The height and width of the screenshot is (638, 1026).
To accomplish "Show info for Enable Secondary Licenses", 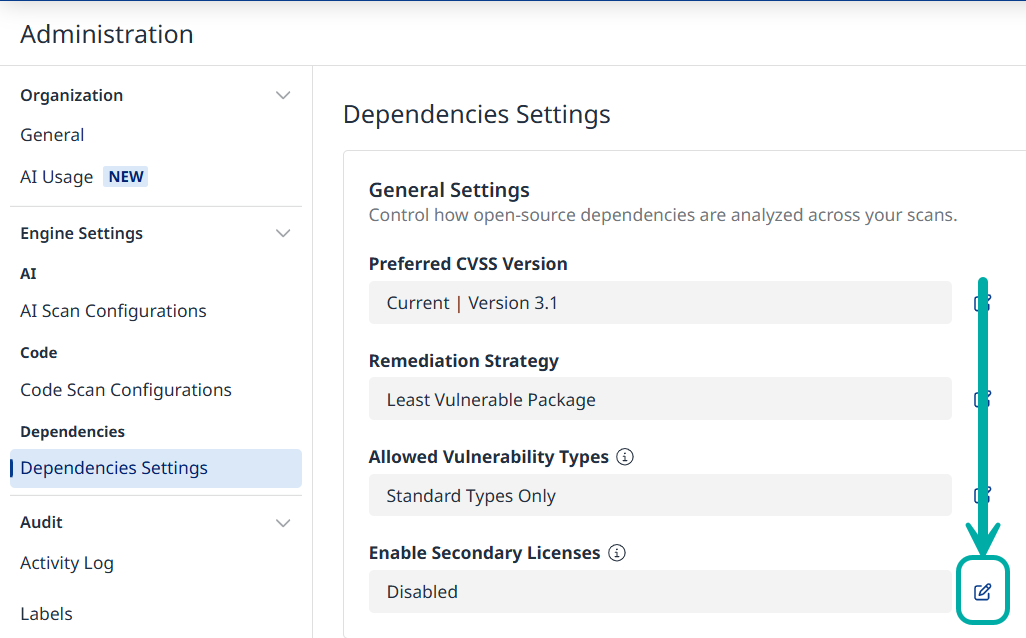I will [x=616, y=553].
